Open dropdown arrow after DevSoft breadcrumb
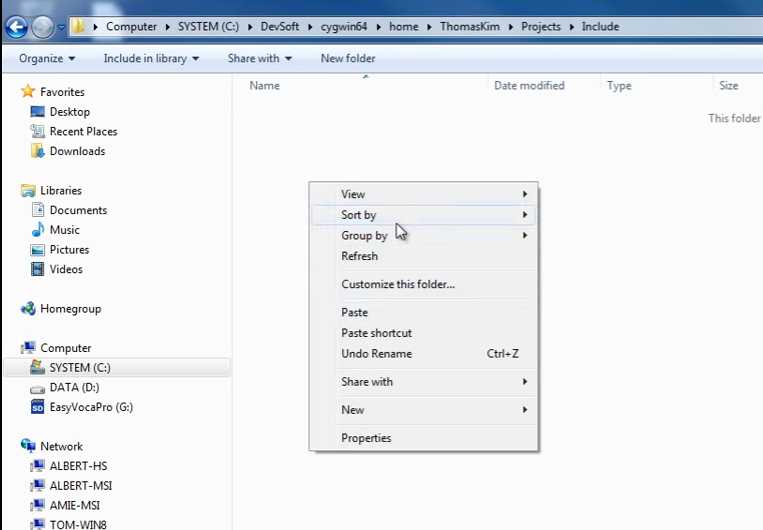 [x=310, y=27]
